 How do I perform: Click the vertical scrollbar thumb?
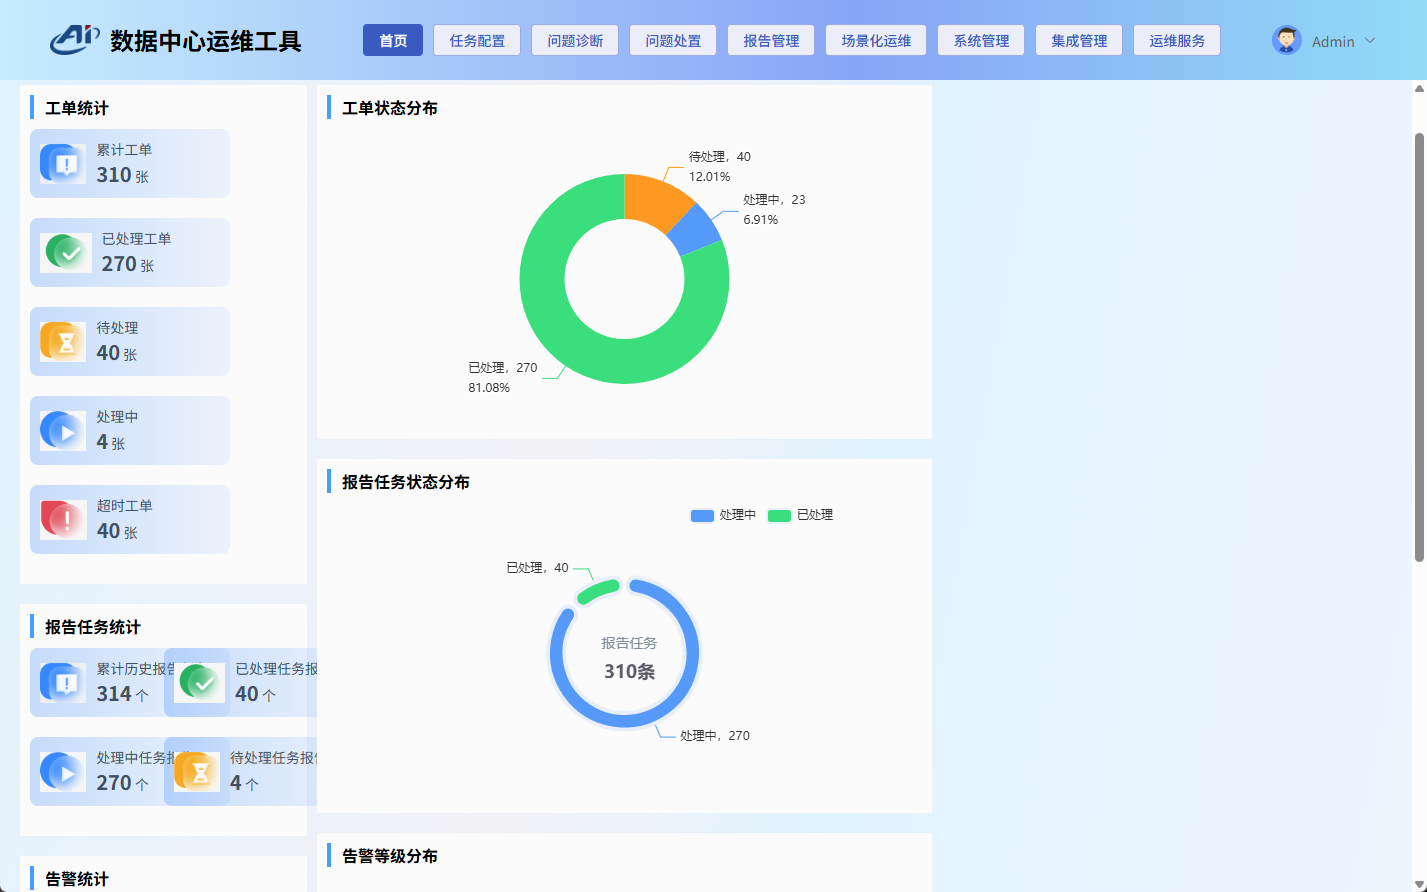[x=1419, y=347]
